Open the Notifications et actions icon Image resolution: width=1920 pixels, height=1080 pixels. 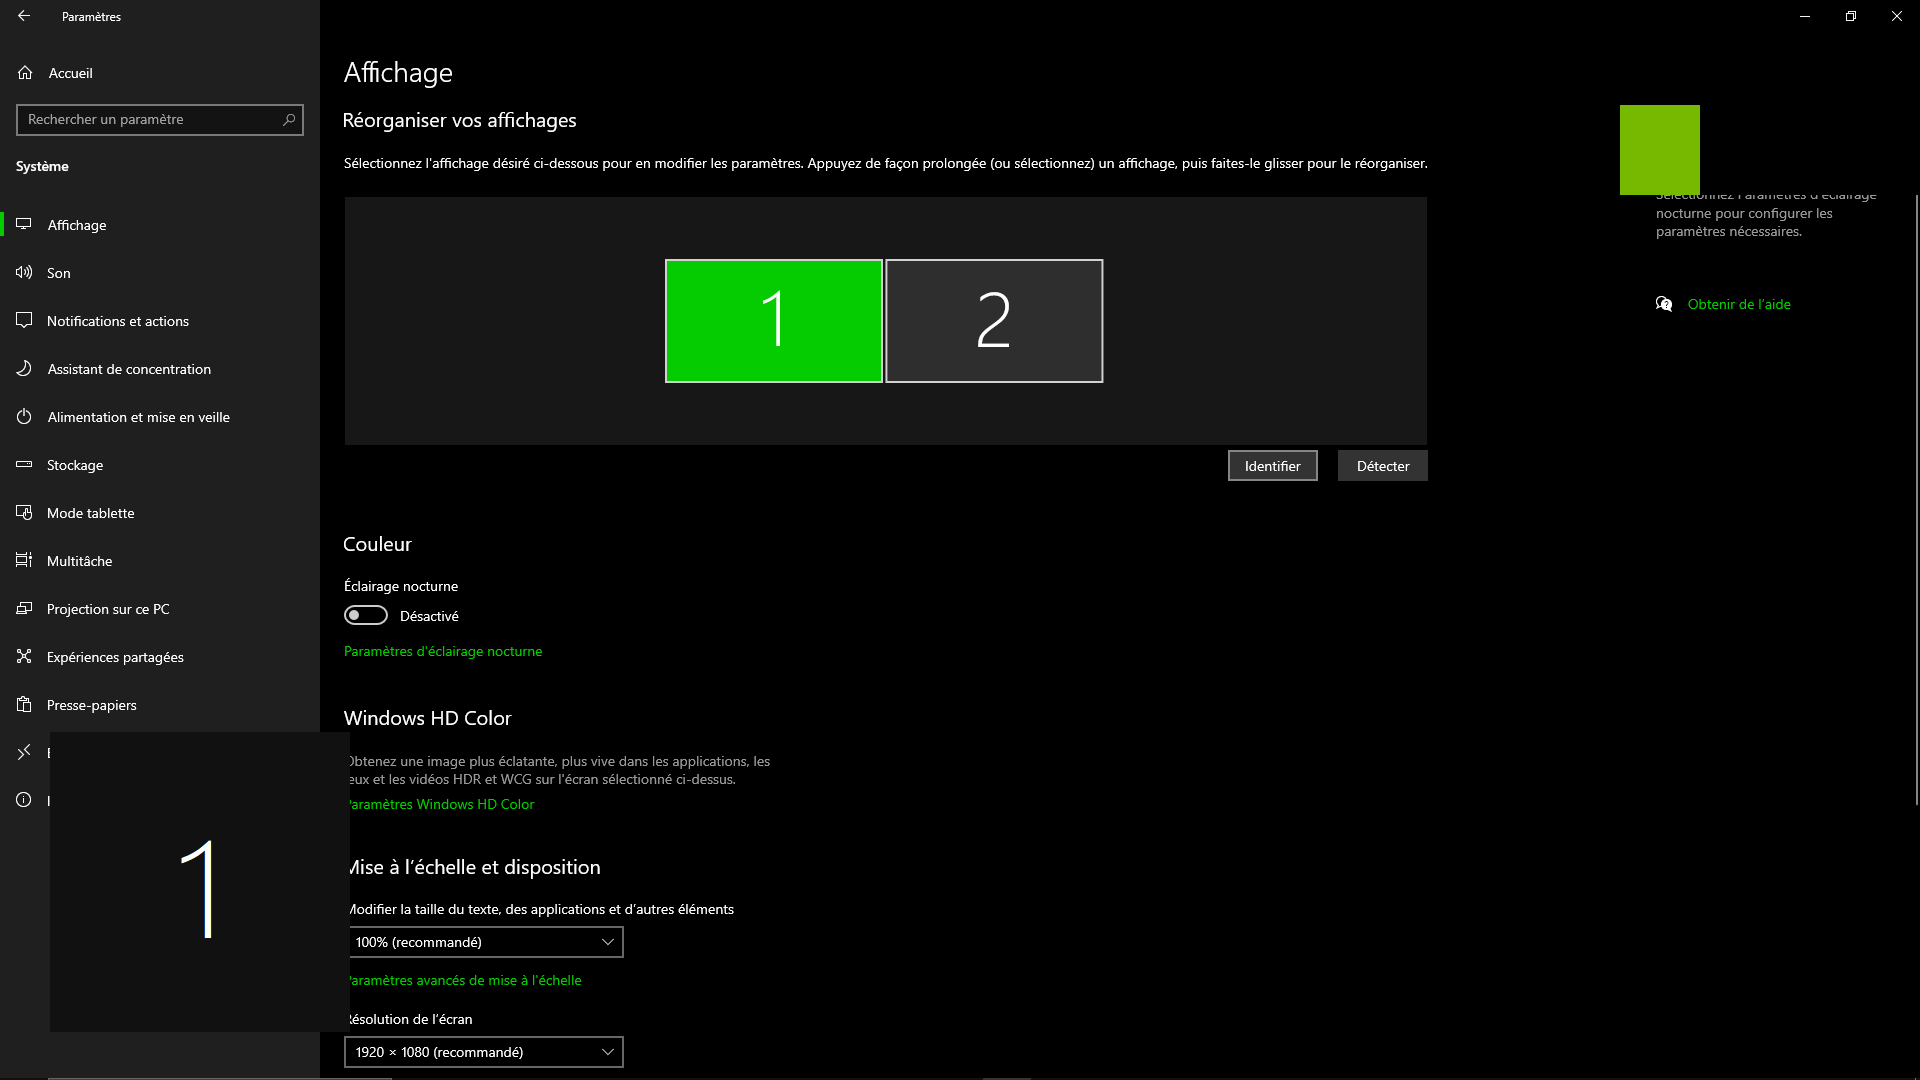tap(24, 320)
